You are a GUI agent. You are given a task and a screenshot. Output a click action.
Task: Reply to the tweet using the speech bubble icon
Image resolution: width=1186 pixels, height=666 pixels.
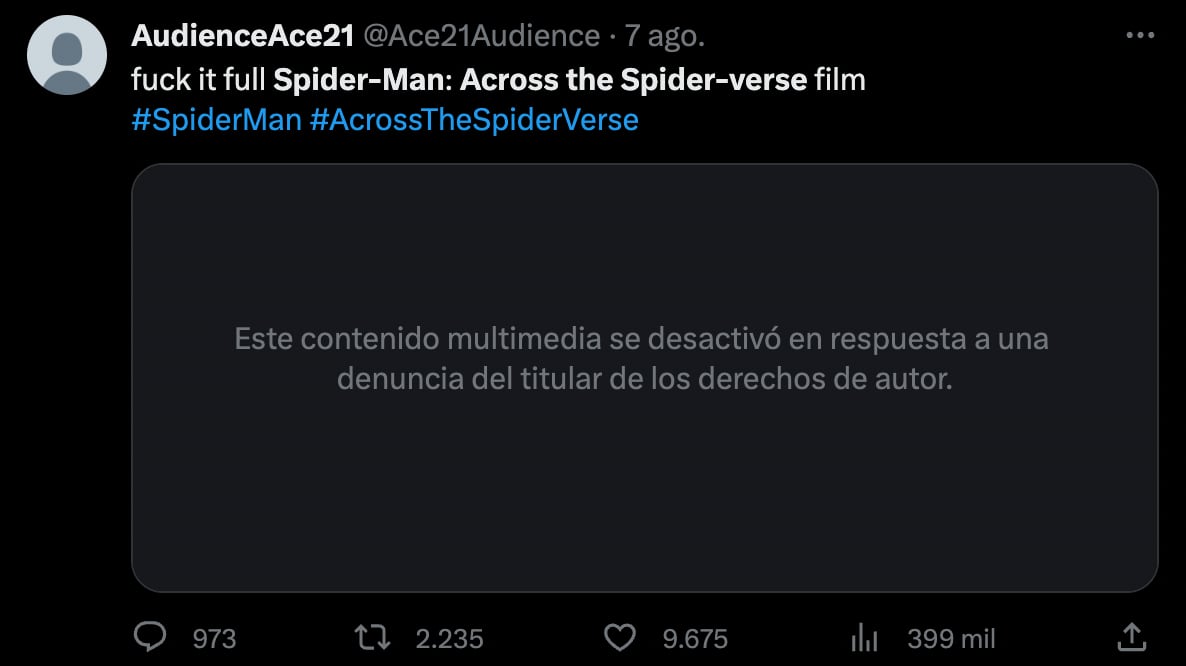coord(149,637)
